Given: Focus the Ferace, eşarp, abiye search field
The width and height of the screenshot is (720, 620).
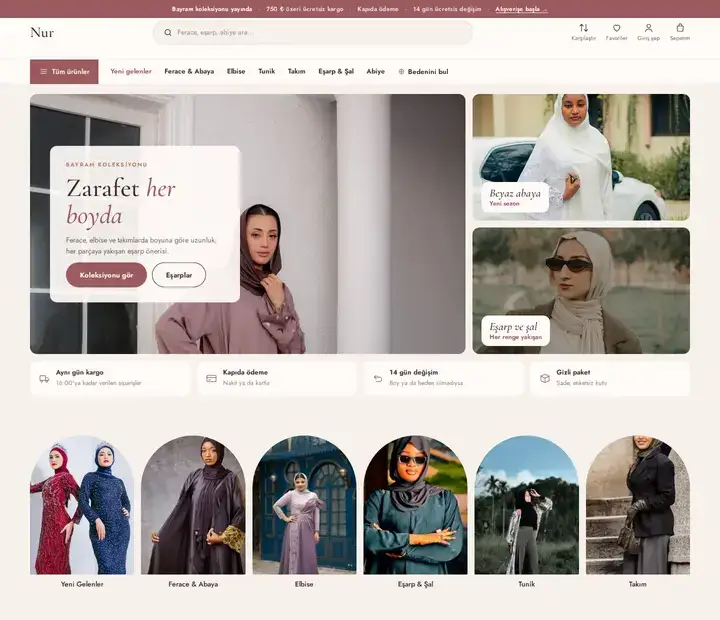Looking at the screenshot, I should (x=313, y=33).
